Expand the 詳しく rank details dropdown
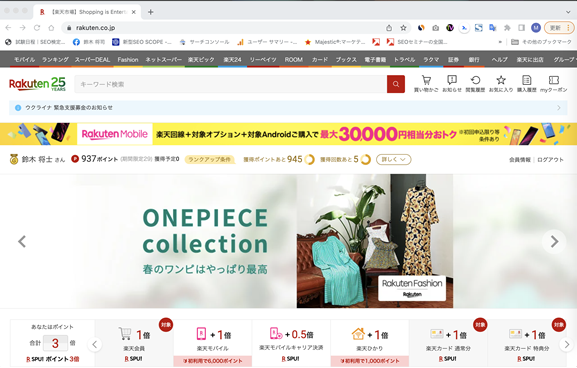 coord(393,159)
